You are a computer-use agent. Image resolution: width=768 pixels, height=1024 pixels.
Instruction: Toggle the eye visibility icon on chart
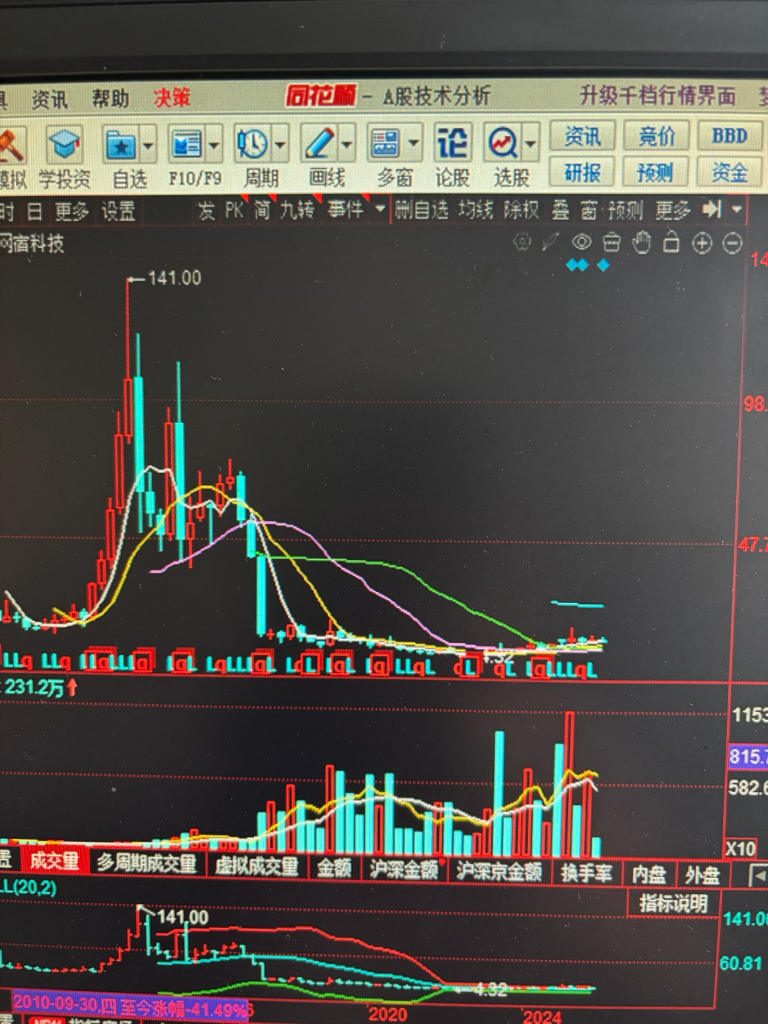point(581,243)
